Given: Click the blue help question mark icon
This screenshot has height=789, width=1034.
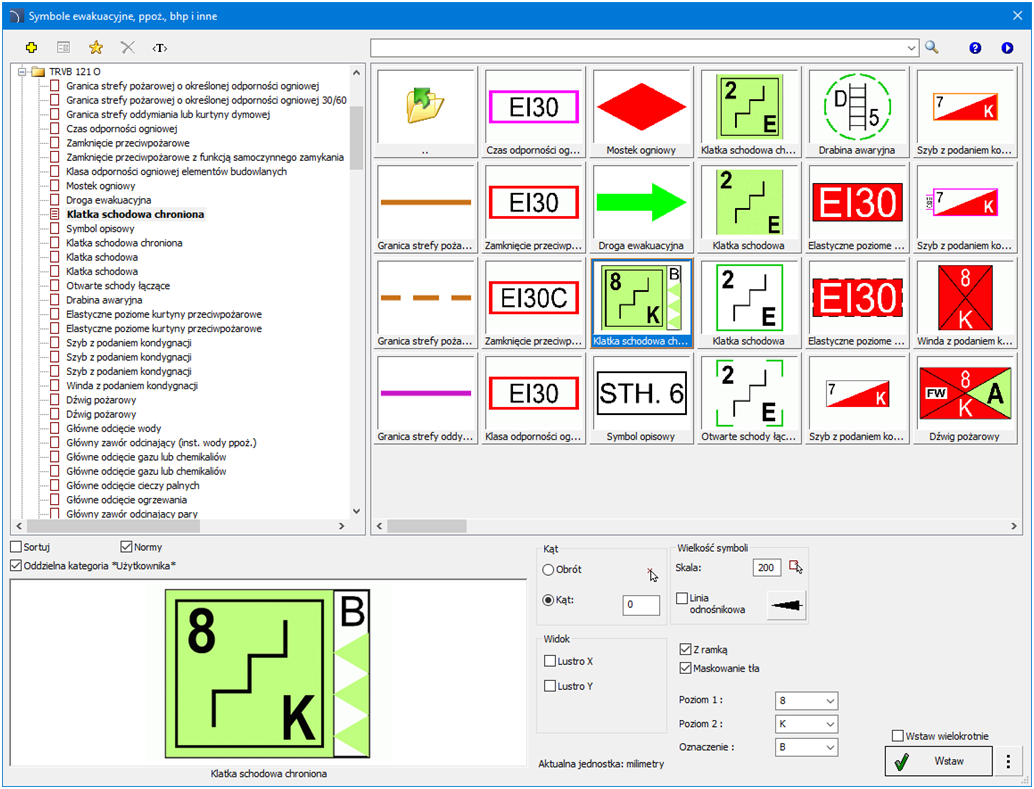Looking at the screenshot, I should click(975, 47).
